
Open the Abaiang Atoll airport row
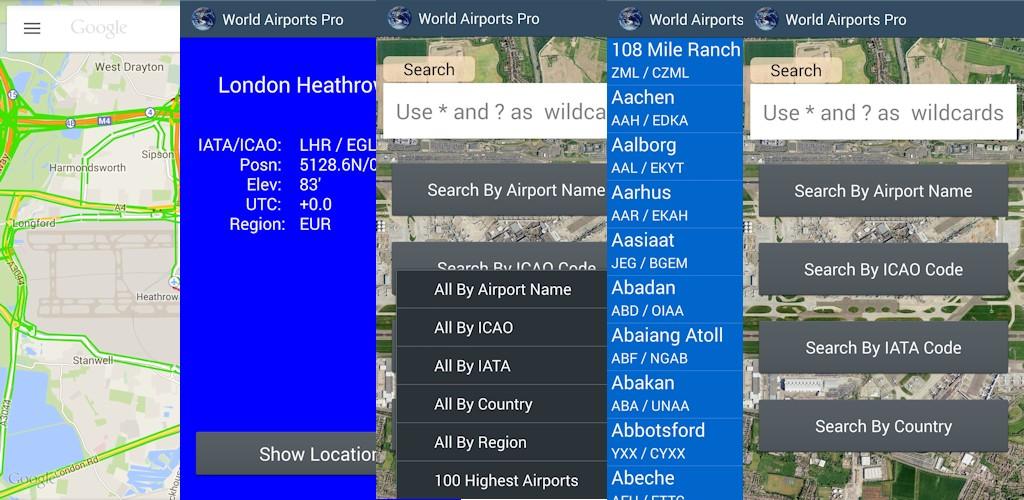coord(675,347)
